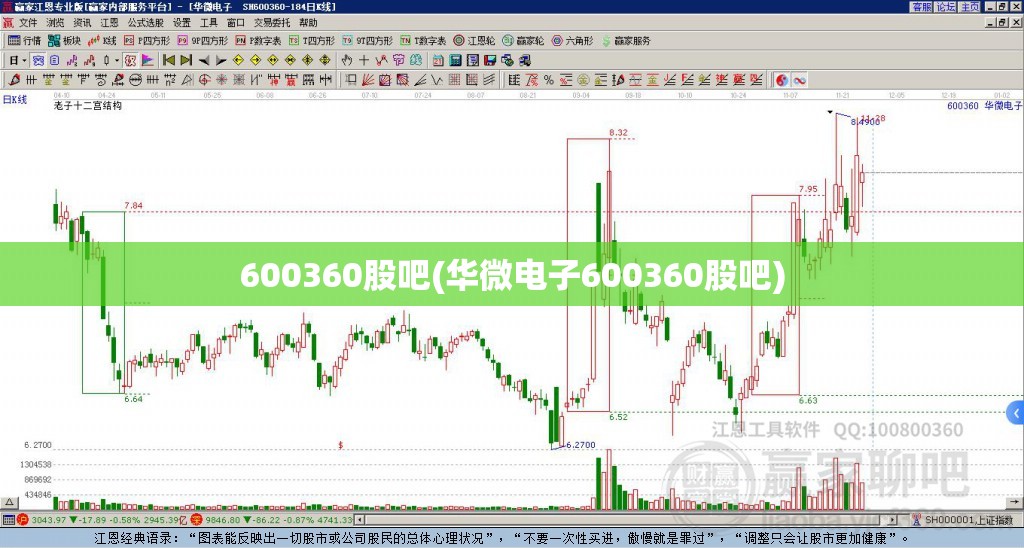The width and height of the screenshot is (1024, 548).
Task: Open the T四方形 tool
Action: tap(312, 40)
